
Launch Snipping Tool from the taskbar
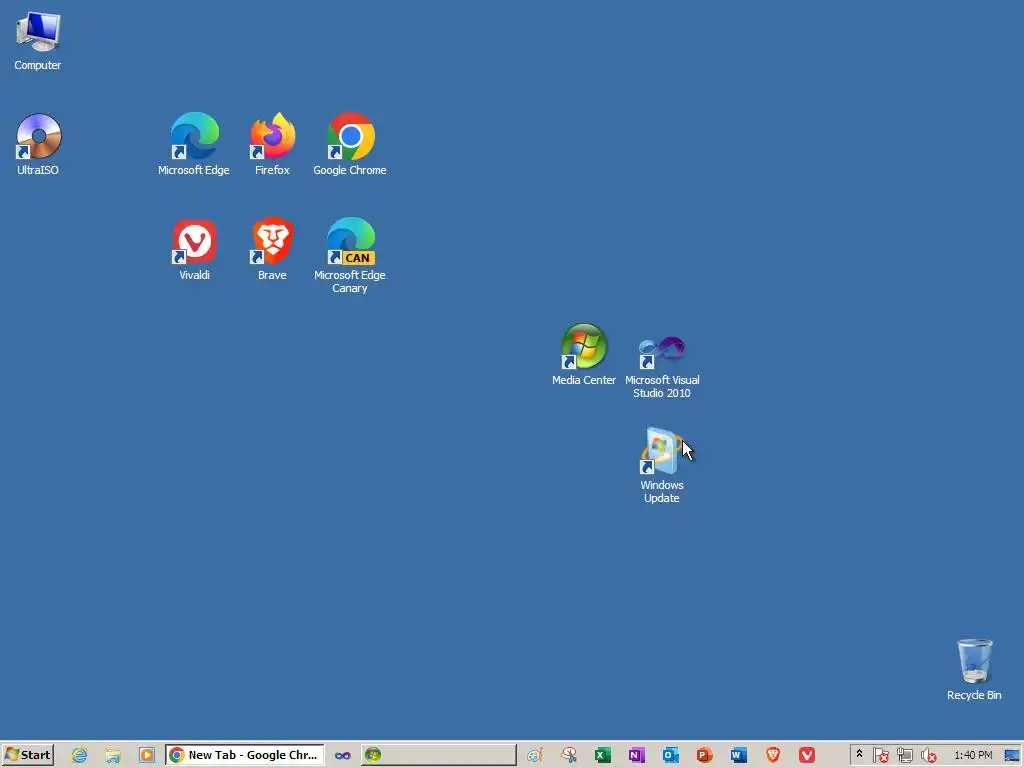point(569,756)
